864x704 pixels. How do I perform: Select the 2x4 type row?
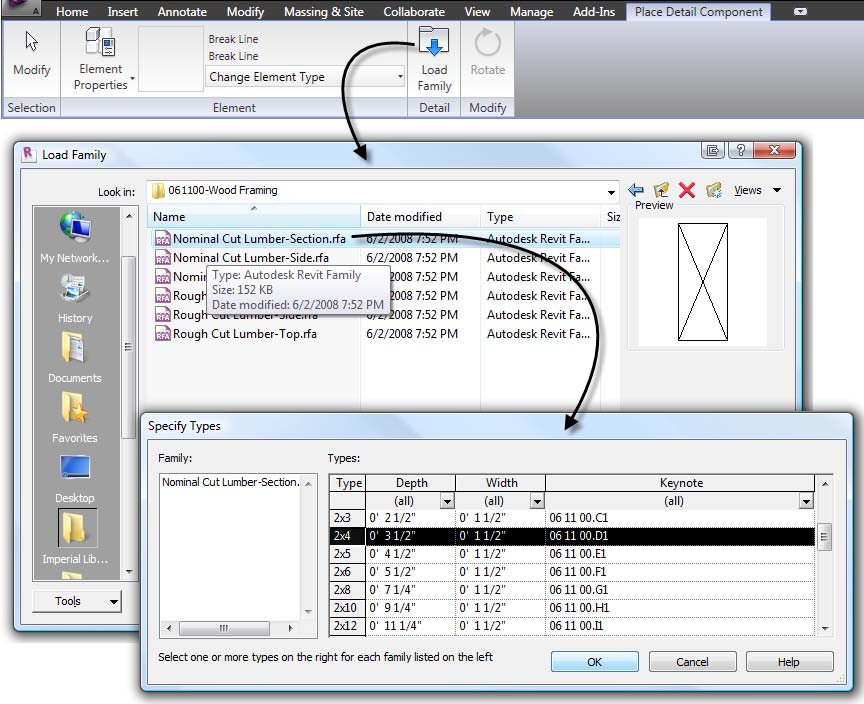click(x=571, y=535)
